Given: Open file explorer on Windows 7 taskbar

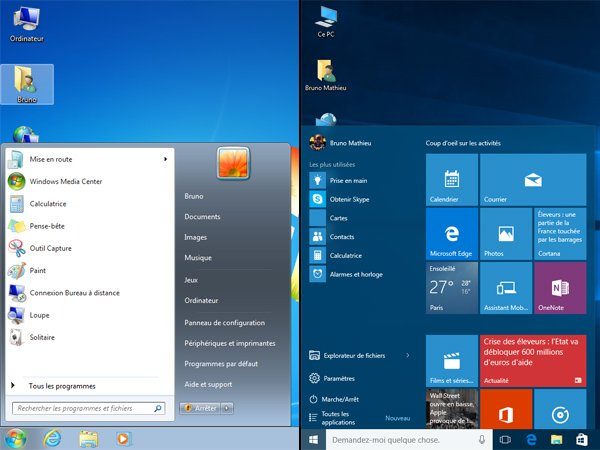Looking at the screenshot, I should tap(88, 439).
